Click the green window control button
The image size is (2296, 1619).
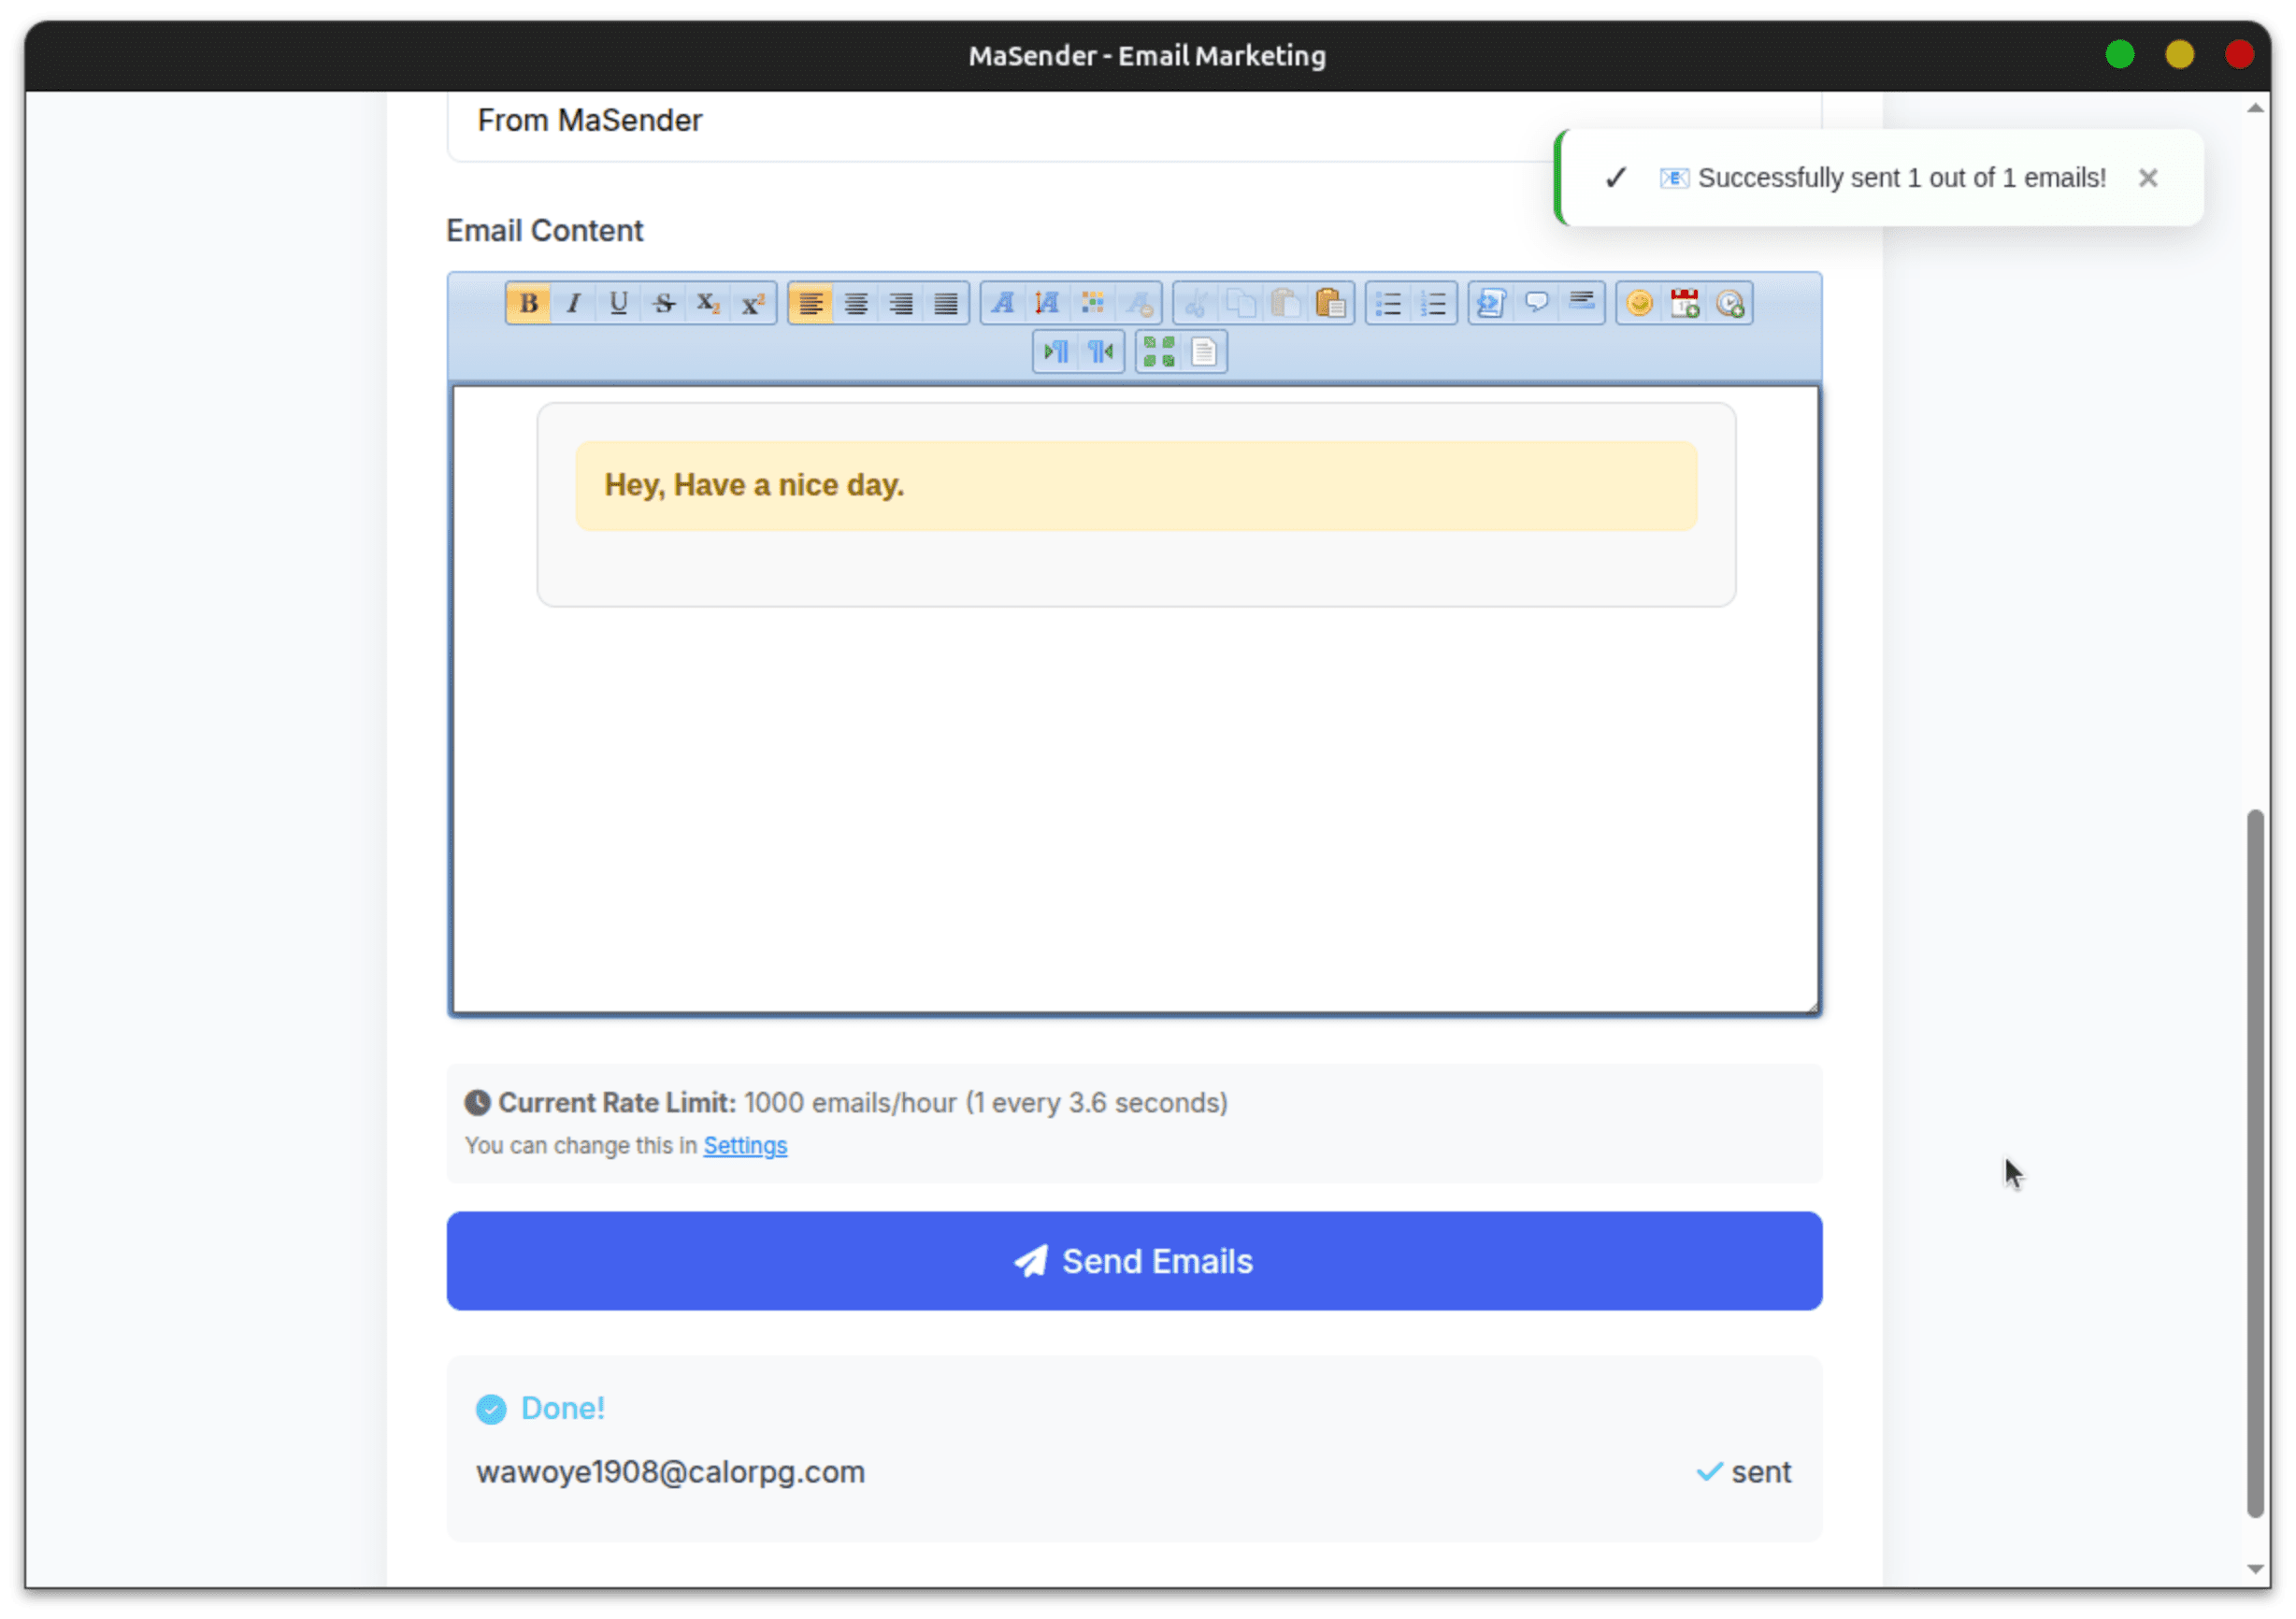2120,55
